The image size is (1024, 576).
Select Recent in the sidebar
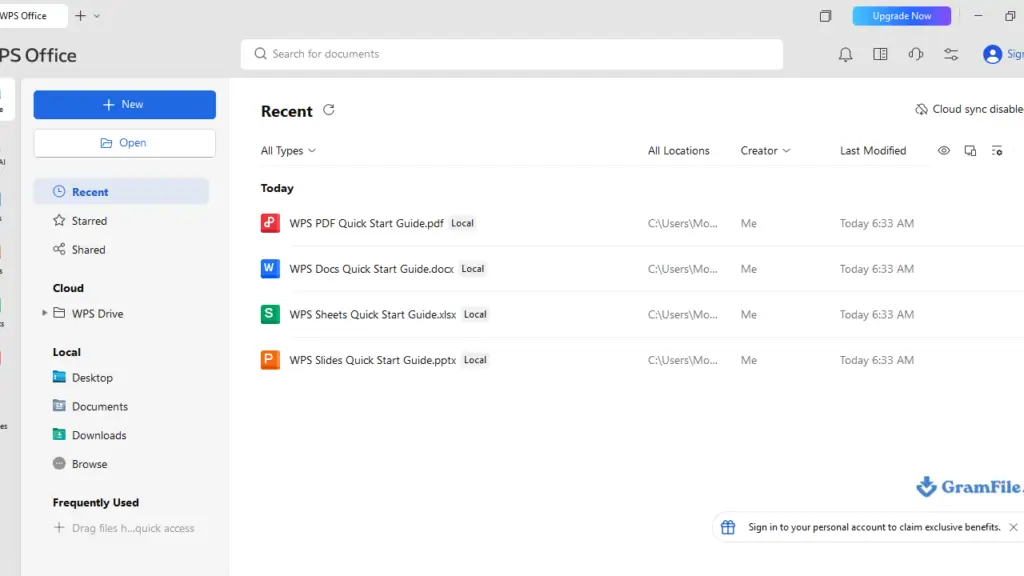[x=121, y=192]
